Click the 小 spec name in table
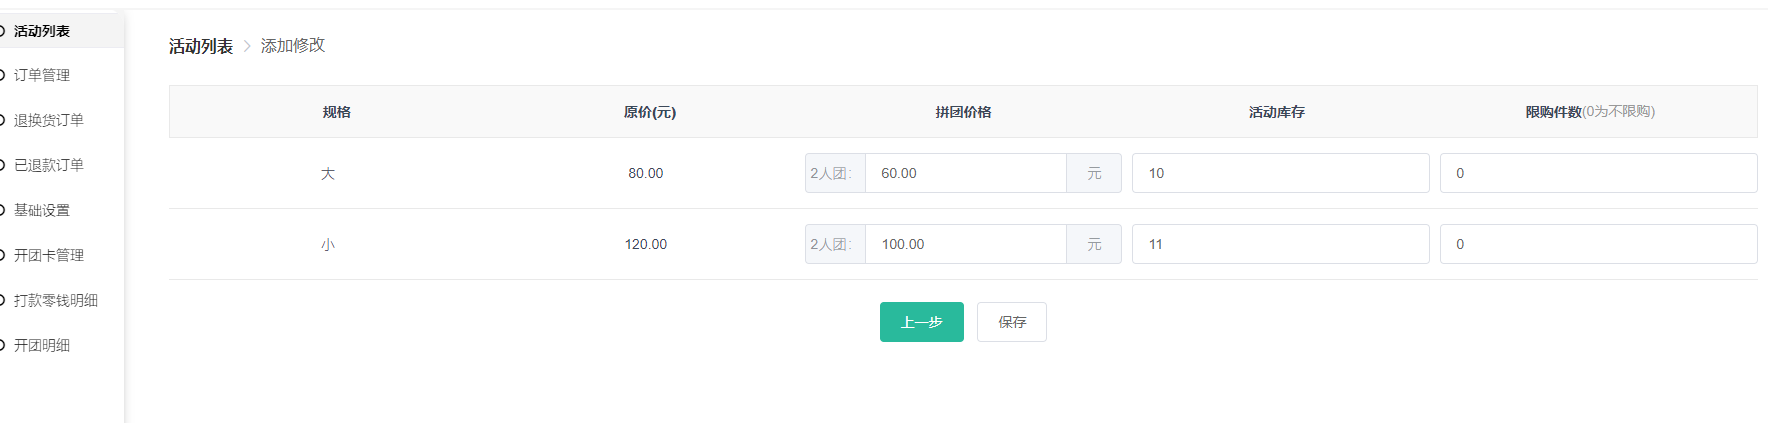1768x423 pixels. coord(328,245)
